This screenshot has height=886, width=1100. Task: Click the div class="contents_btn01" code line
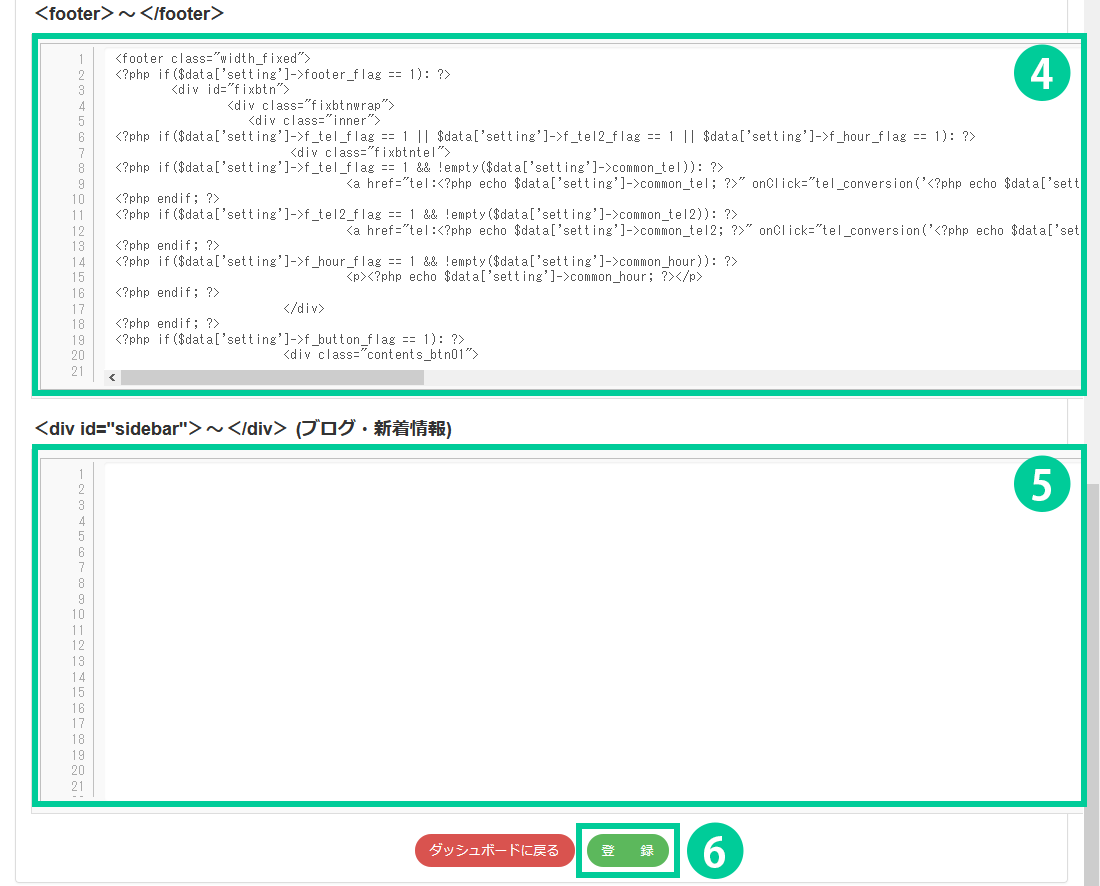[382, 355]
